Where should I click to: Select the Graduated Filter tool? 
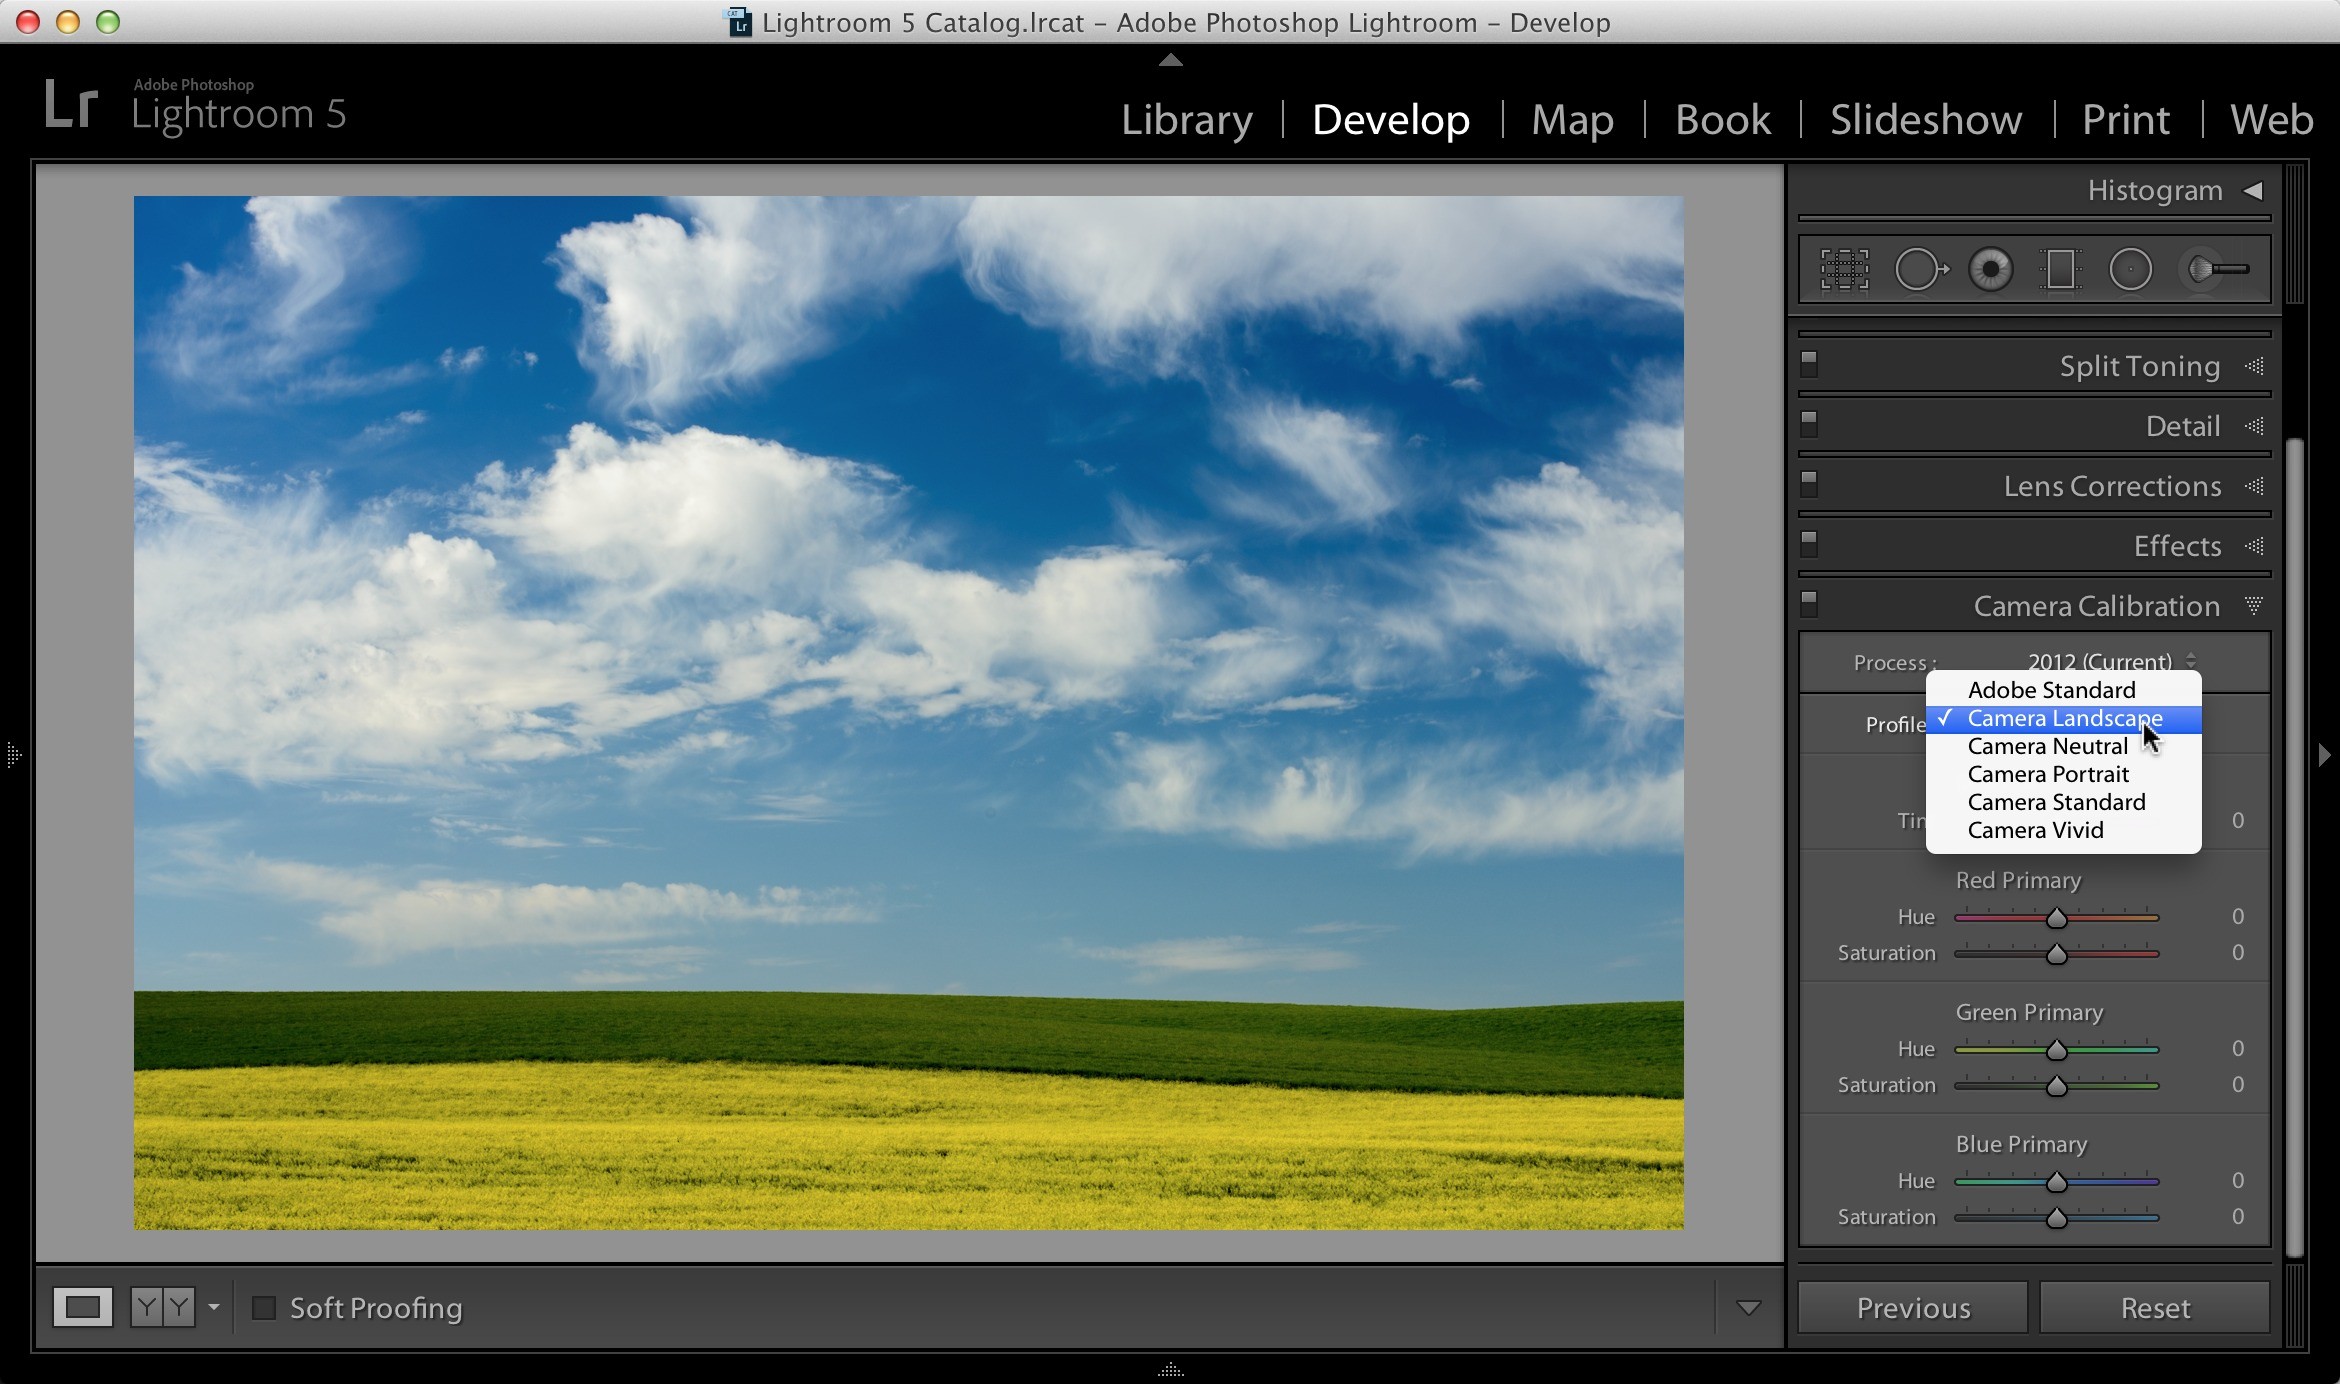click(x=2060, y=269)
